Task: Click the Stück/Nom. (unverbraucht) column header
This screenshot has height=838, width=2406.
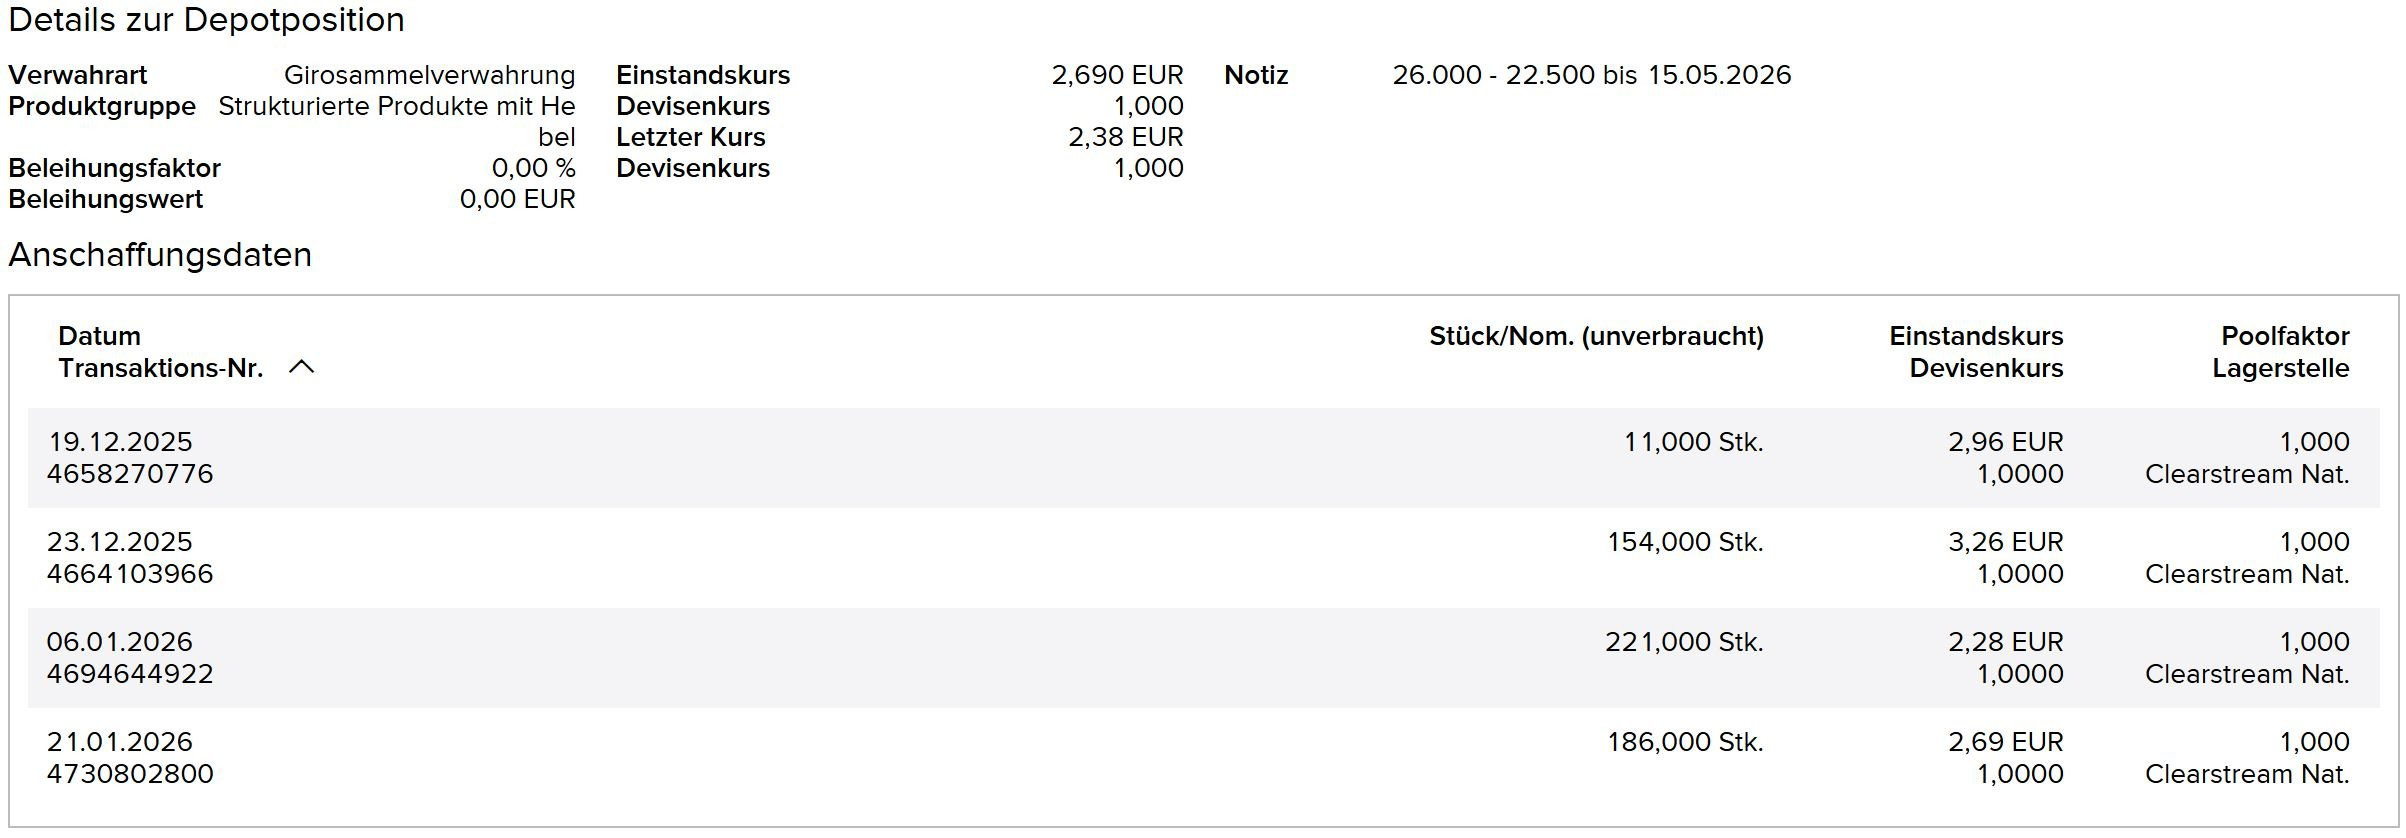Action: (x=1595, y=336)
